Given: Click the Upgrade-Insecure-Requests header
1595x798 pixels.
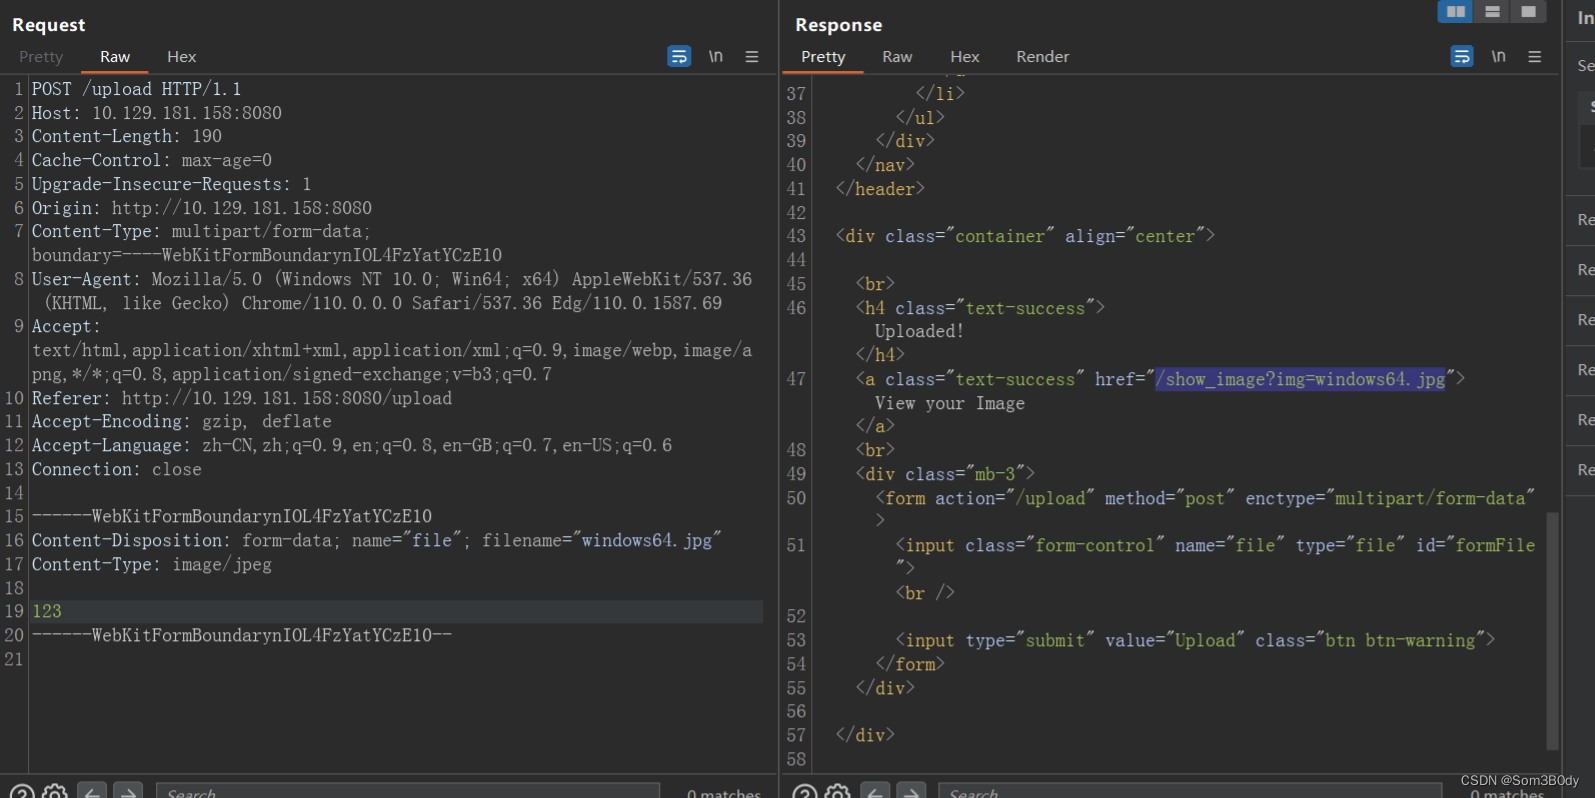Looking at the screenshot, I should tap(171, 184).
